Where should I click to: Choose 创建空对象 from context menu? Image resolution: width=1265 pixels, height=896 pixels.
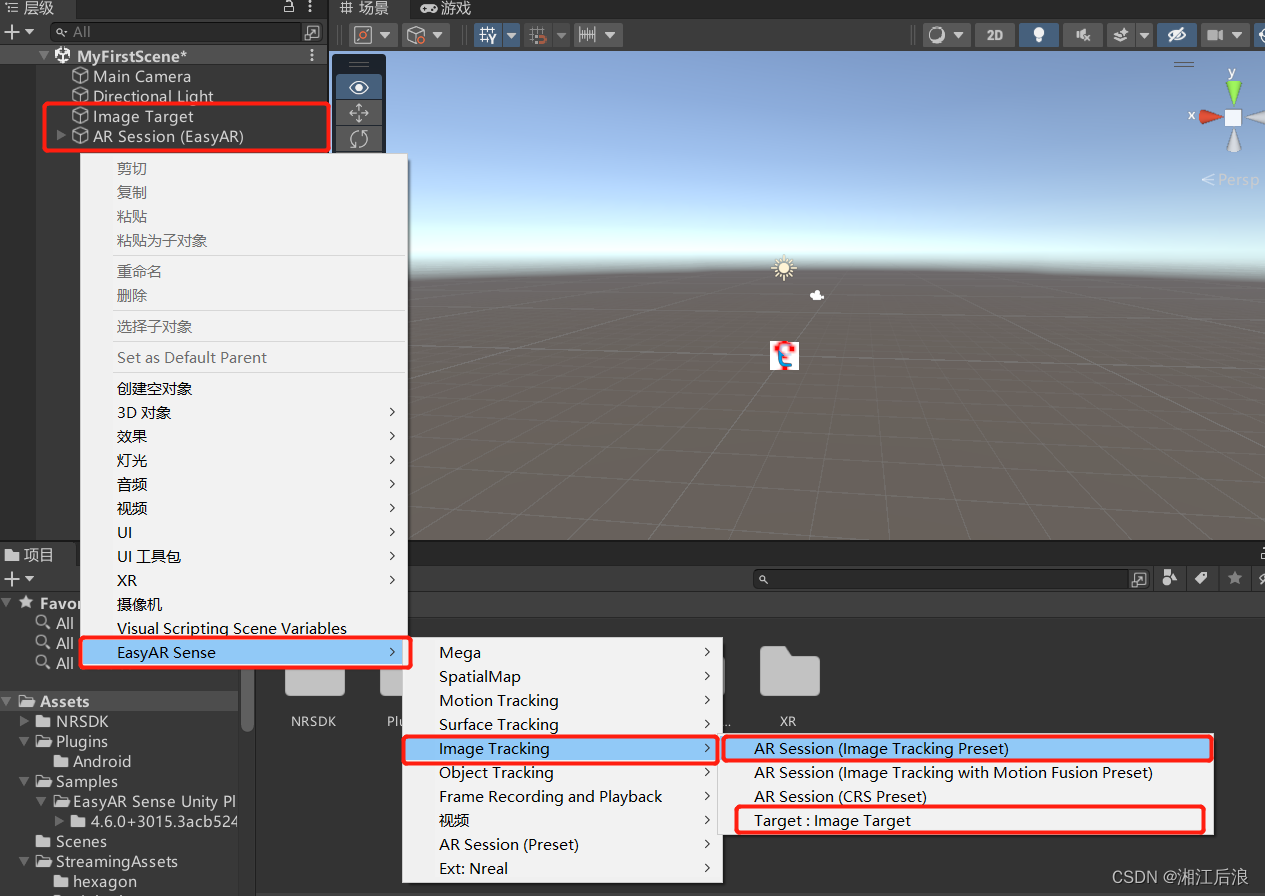pos(244,388)
